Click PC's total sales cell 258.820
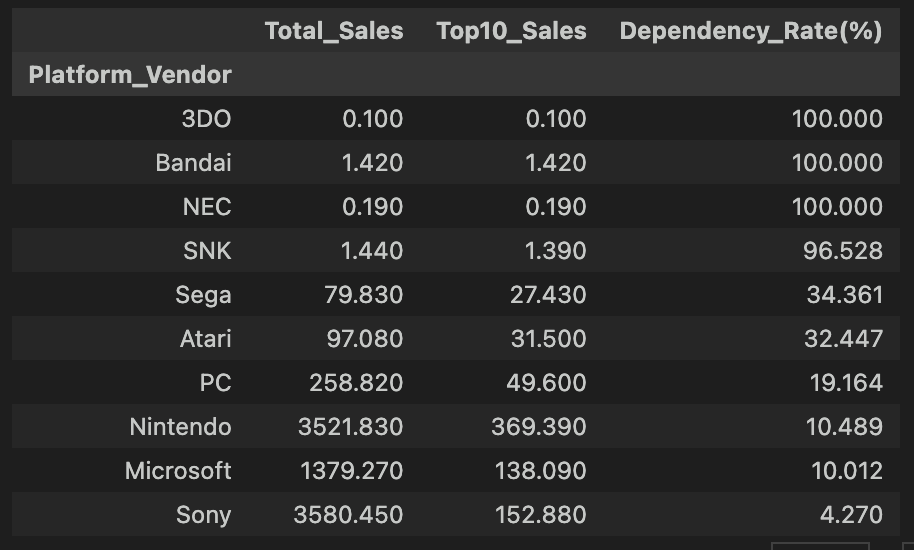 [x=356, y=383]
